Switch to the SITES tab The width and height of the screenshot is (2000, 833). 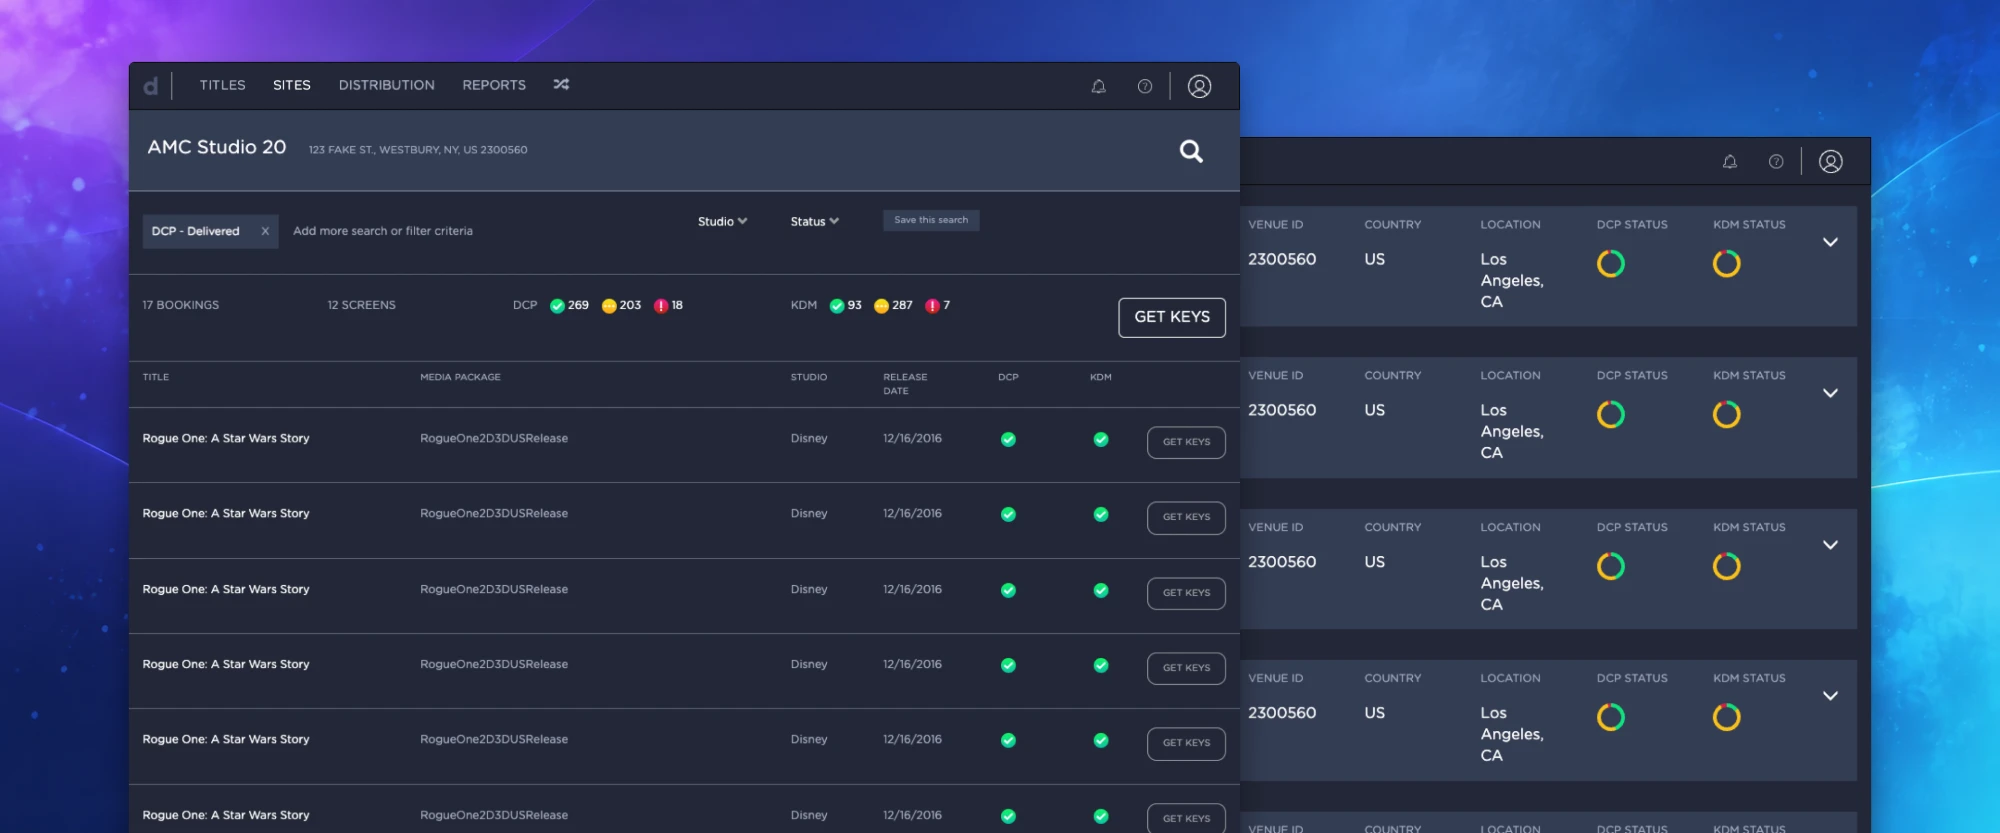click(292, 85)
